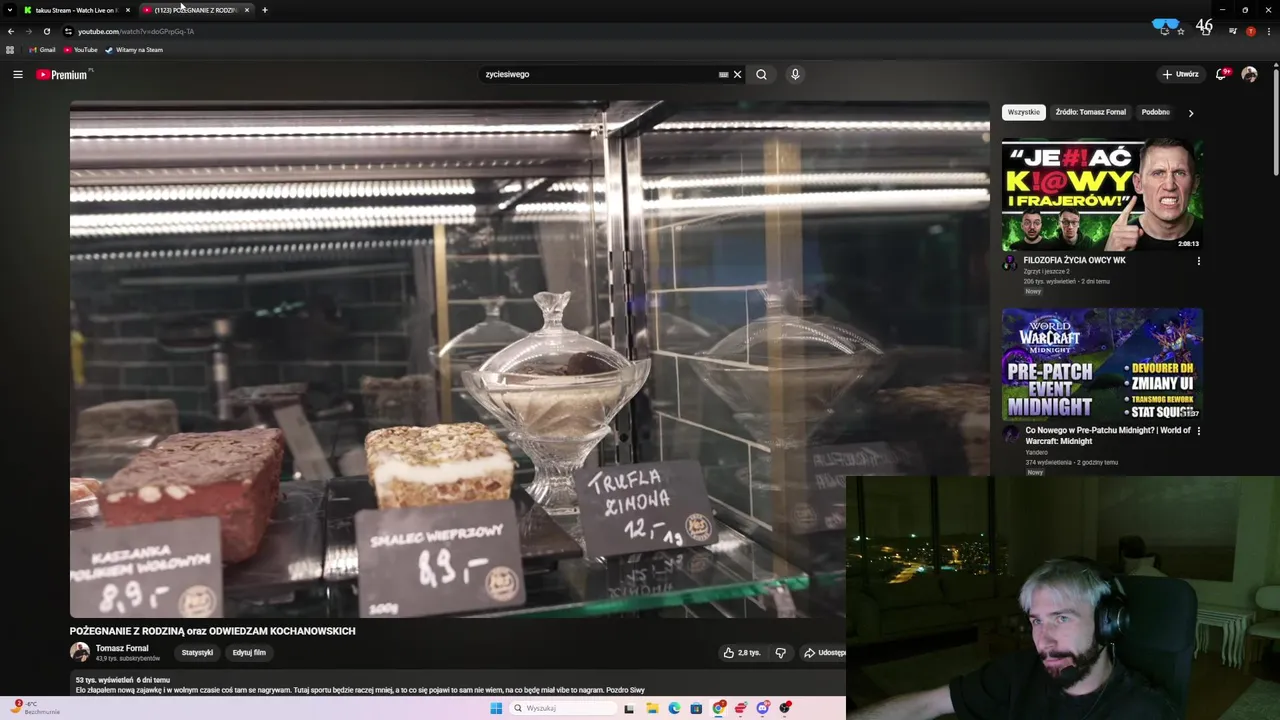Open options for Pre-Patchu Midnight video
The height and width of the screenshot is (720, 1280).
1198,431
